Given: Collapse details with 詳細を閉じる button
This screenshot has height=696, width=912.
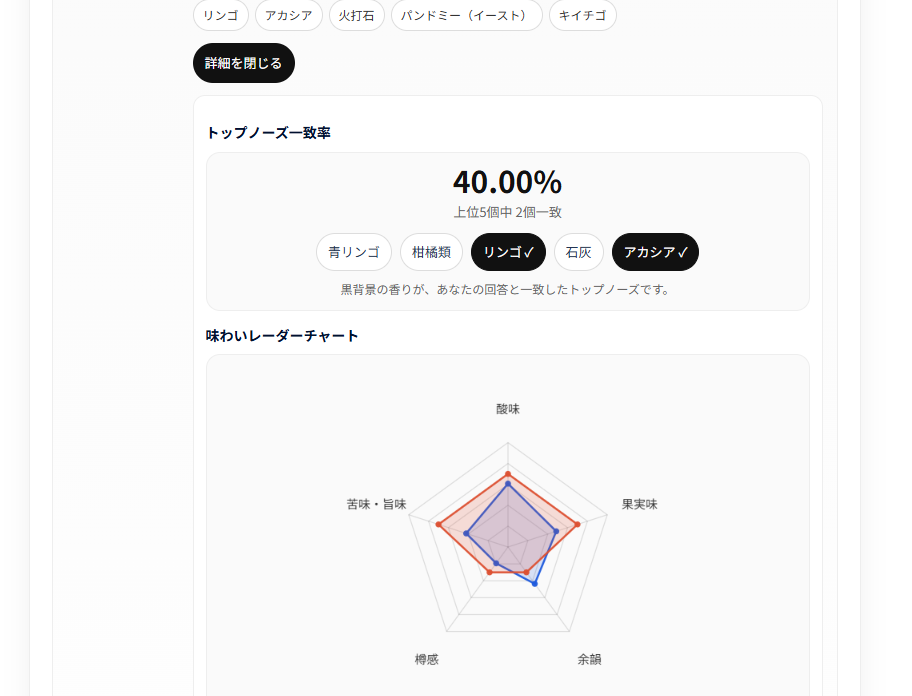Looking at the screenshot, I should pyautogui.click(x=243, y=63).
